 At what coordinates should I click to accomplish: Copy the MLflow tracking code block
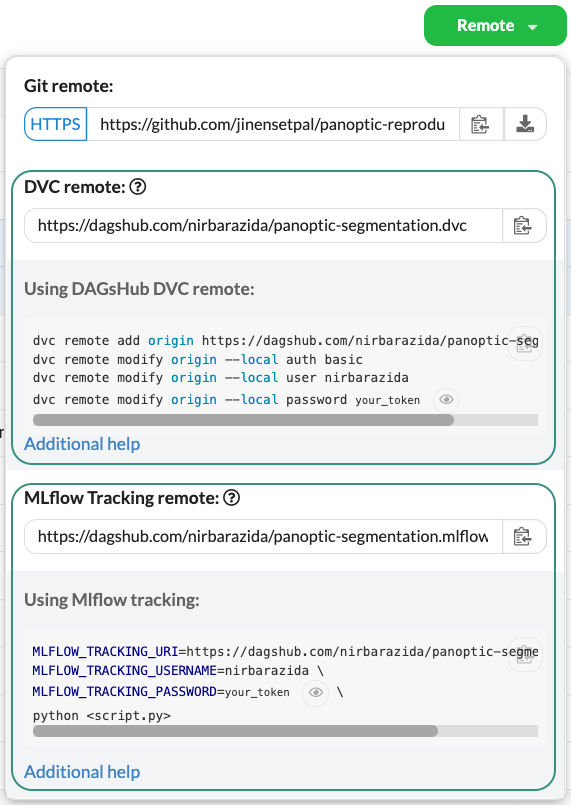click(525, 655)
